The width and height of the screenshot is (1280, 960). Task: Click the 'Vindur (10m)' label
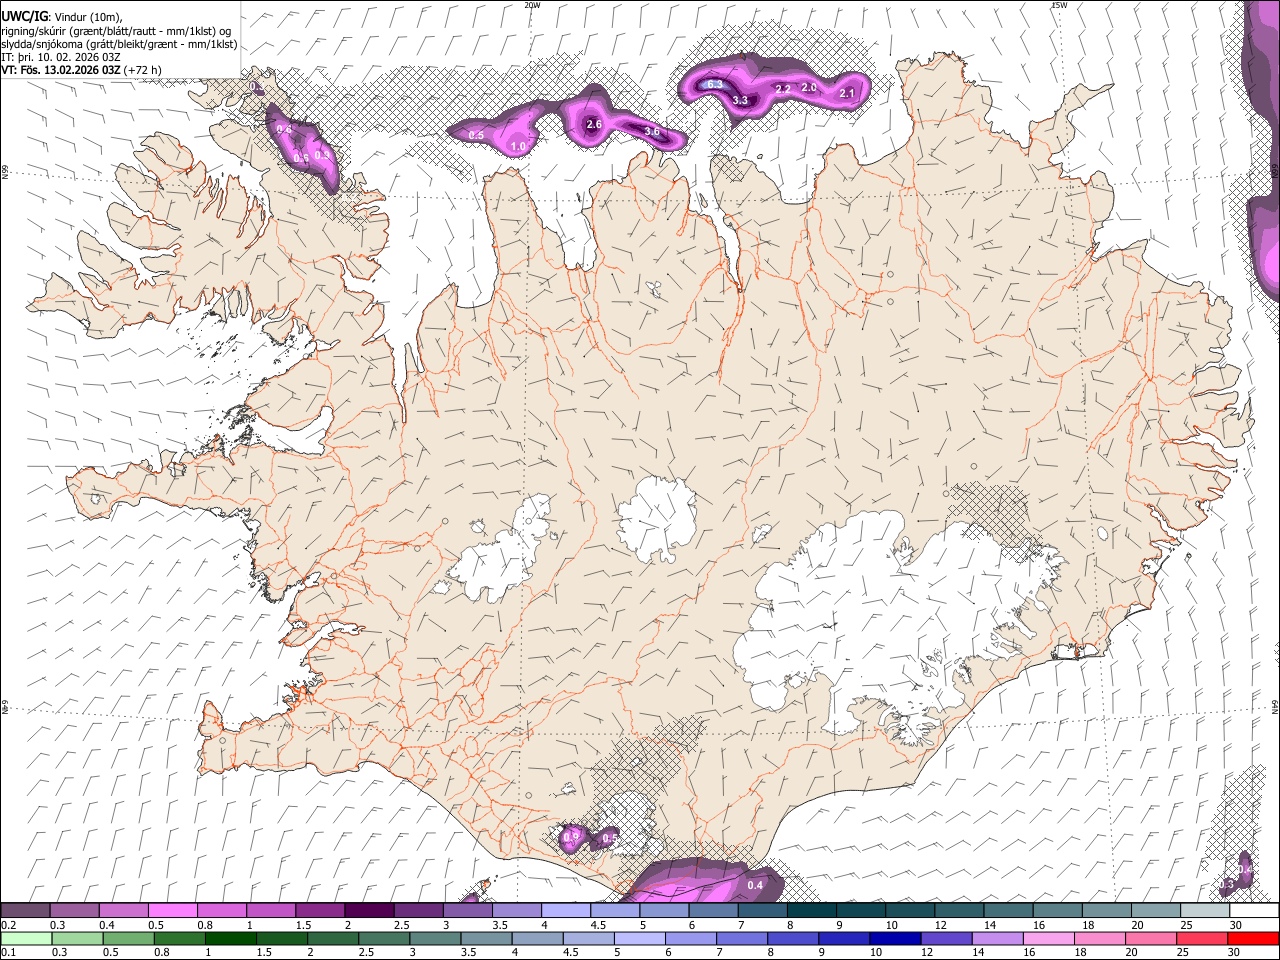pos(88,16)
